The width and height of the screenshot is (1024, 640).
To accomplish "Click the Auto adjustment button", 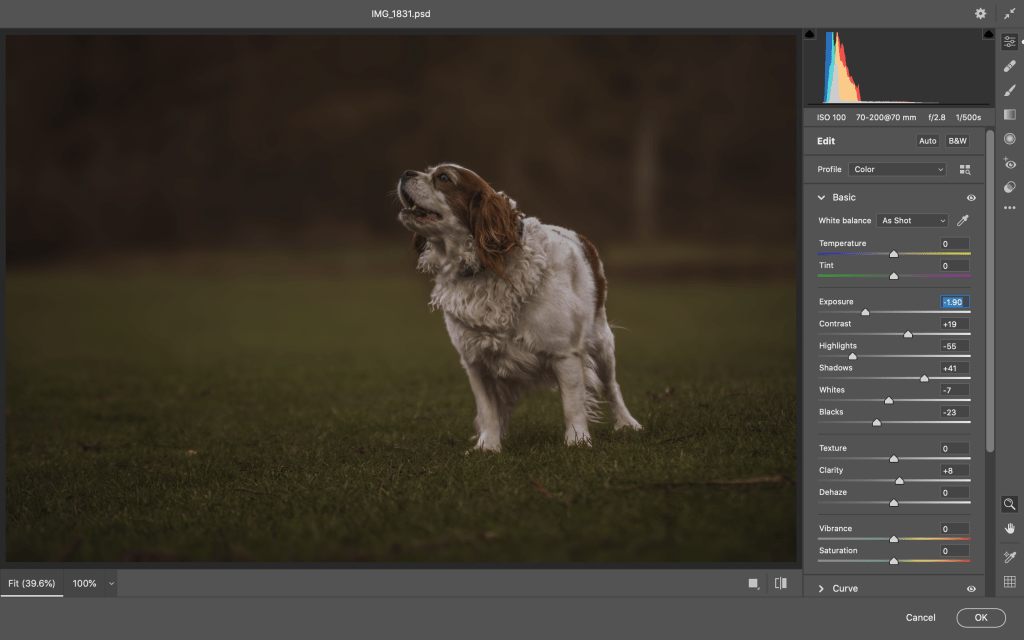I will 927,141.
